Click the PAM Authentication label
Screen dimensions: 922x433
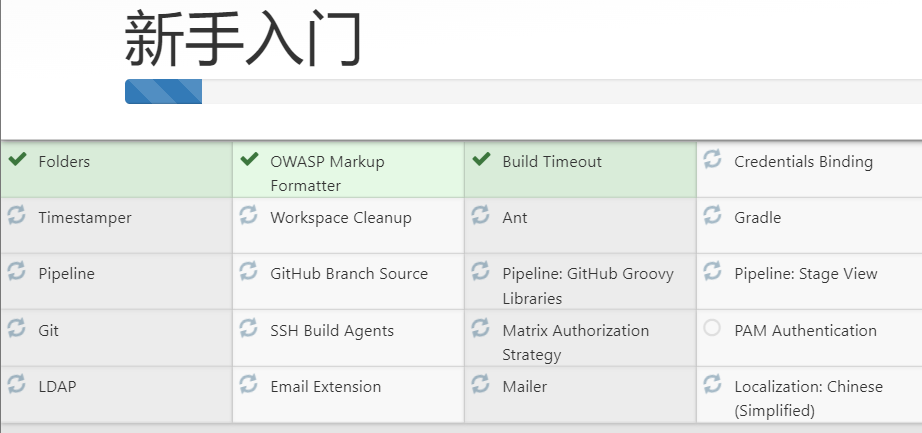(806, 331)
